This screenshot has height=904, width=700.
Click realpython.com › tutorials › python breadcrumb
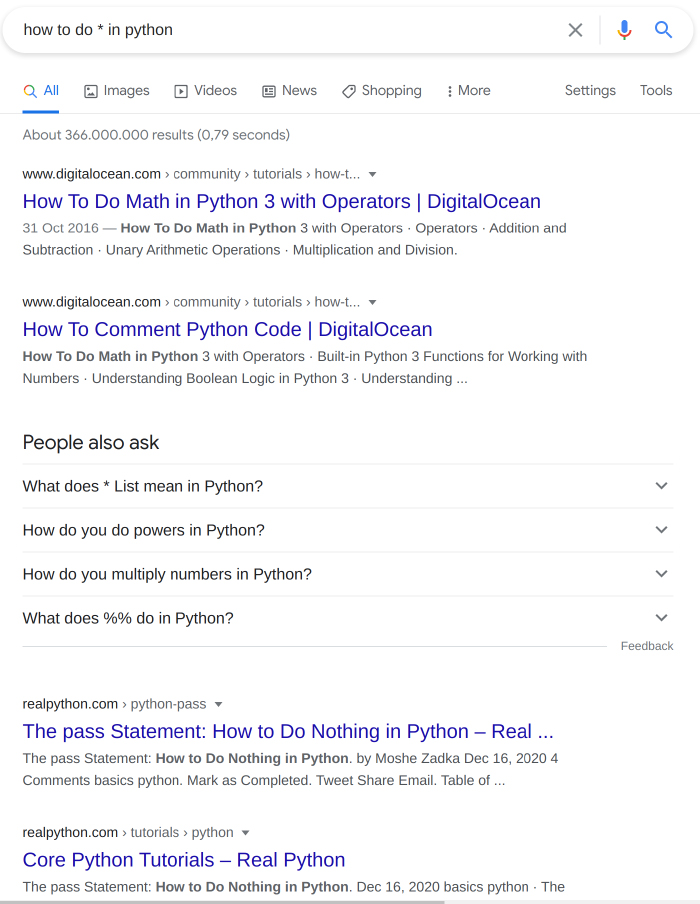[128, 833]
